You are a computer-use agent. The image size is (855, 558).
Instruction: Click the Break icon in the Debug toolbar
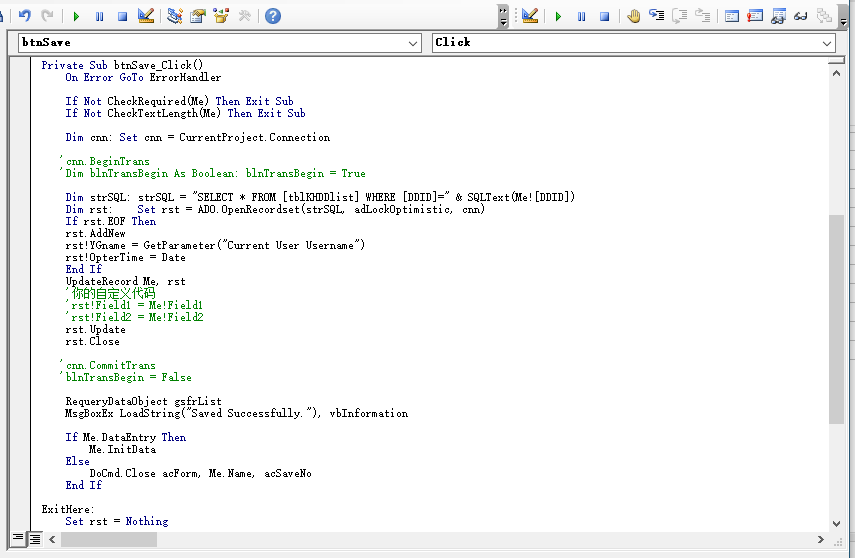(x=581, y=16)
